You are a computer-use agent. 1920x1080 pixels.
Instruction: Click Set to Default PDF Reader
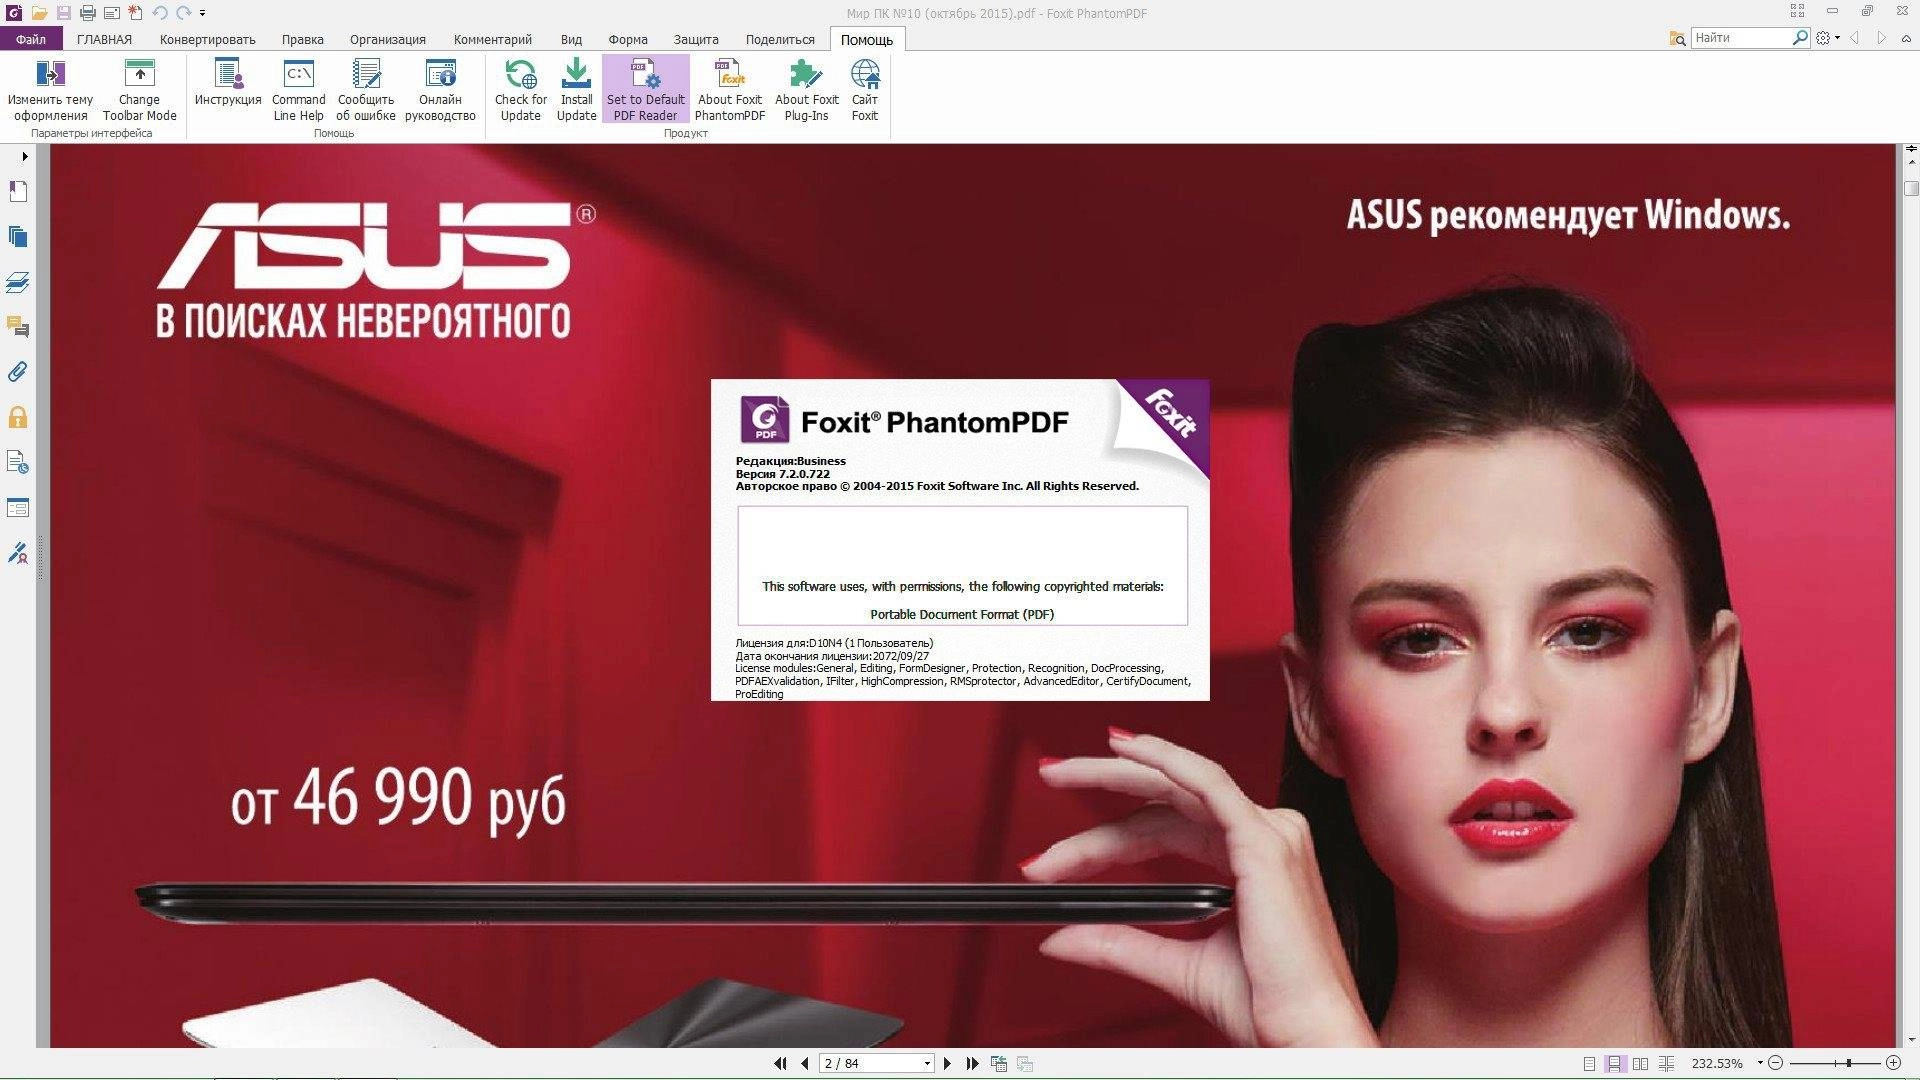(x=646, y=90)
